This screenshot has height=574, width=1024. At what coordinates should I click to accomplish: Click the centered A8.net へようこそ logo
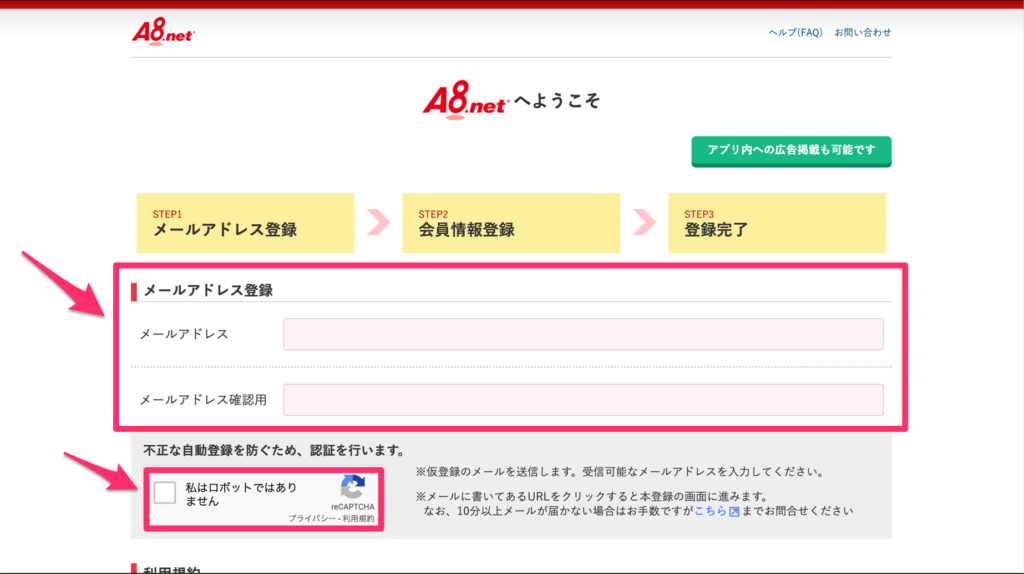[x=466, y=101]
